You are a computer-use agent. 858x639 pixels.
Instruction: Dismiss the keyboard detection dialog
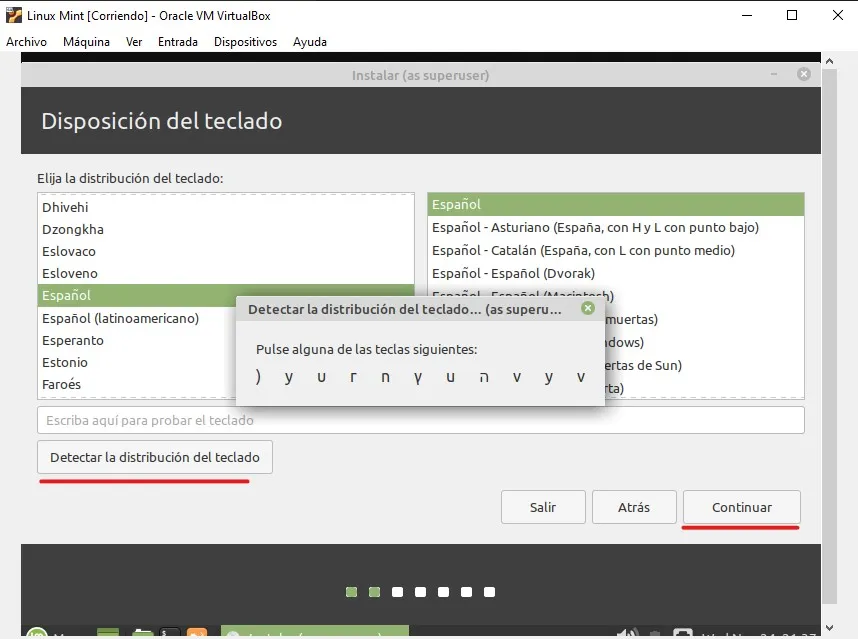[x=589, y=308]
